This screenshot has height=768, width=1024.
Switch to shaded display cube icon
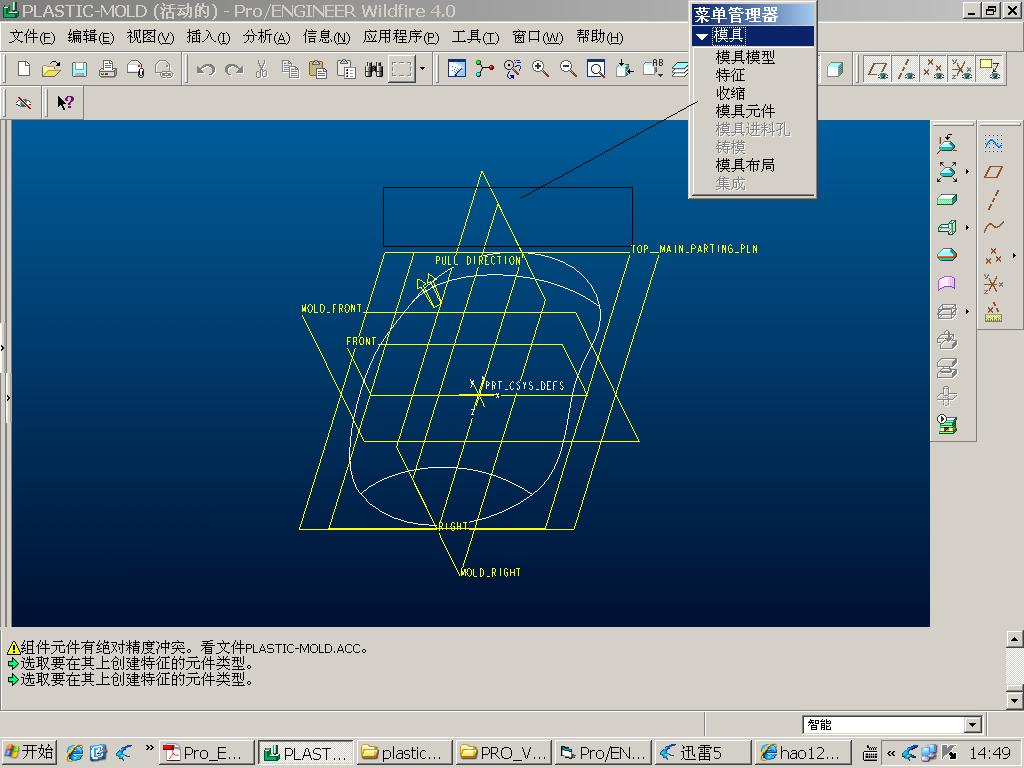tap(835, 69)
